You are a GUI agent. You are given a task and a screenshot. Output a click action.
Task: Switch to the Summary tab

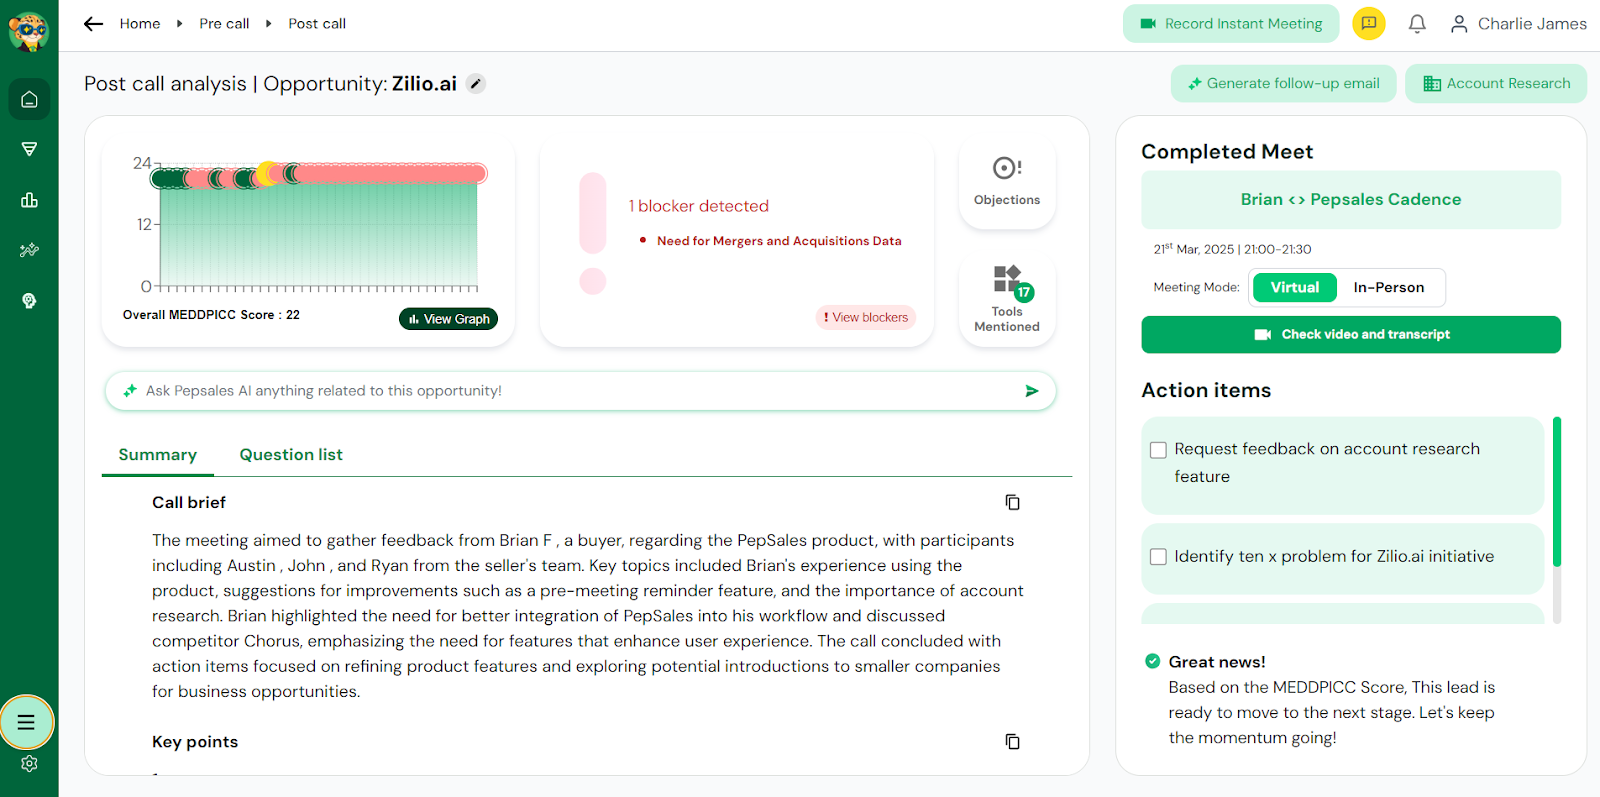158,455
